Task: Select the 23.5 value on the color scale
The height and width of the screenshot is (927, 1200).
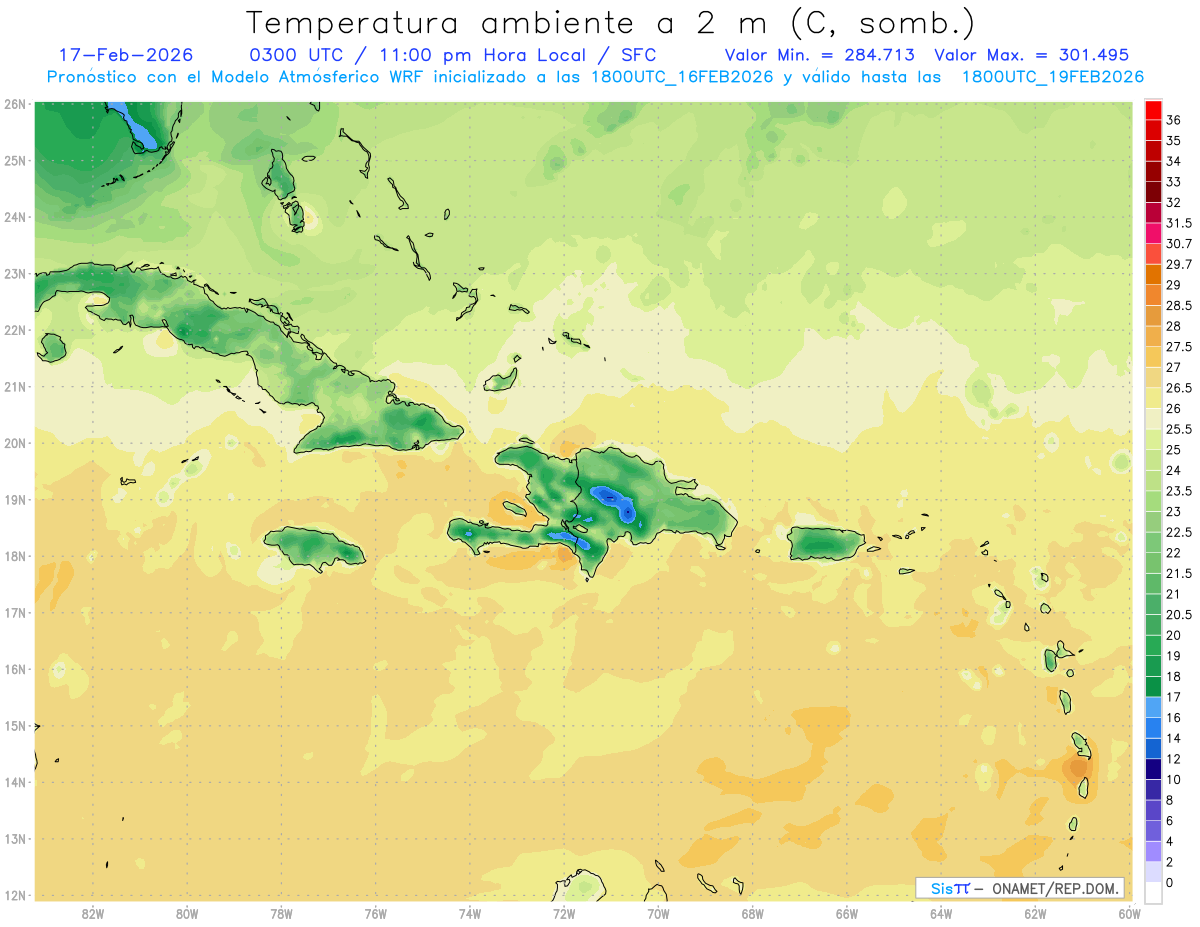Action: click(1179, 491)
